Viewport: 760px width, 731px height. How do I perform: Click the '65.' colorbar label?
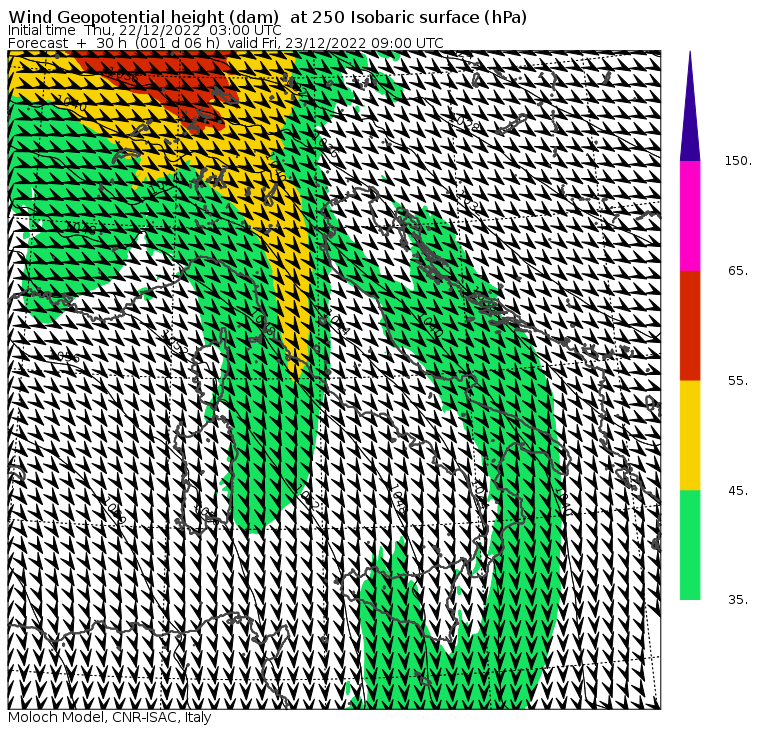[x=738, y=270]
